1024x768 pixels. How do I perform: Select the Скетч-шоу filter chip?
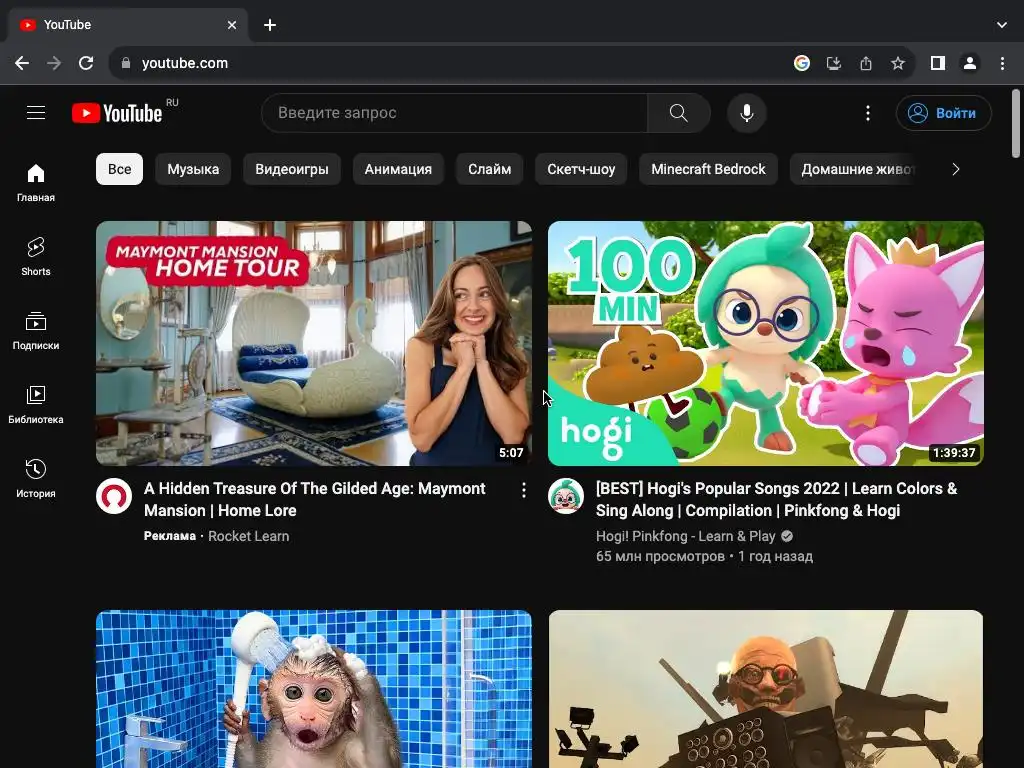[x=581, y=169]
